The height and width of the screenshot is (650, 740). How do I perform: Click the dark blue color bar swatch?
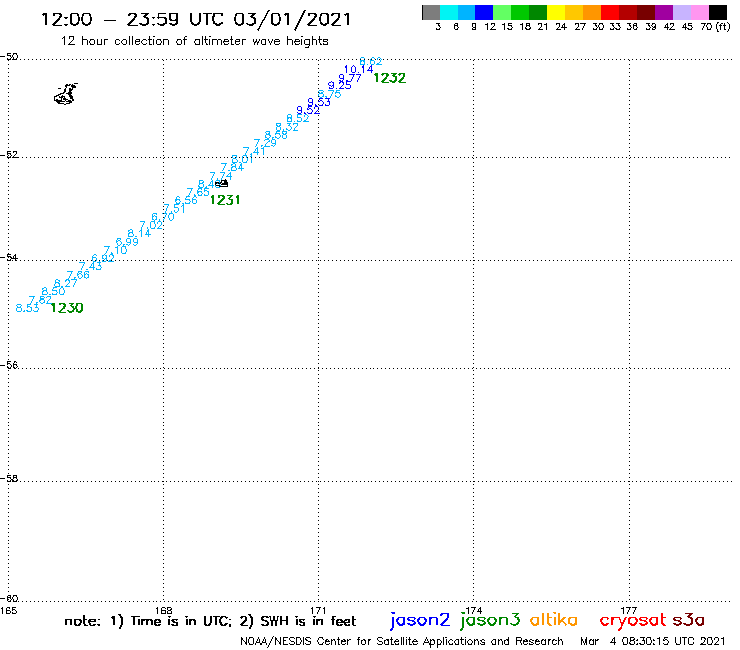(484, 12)
